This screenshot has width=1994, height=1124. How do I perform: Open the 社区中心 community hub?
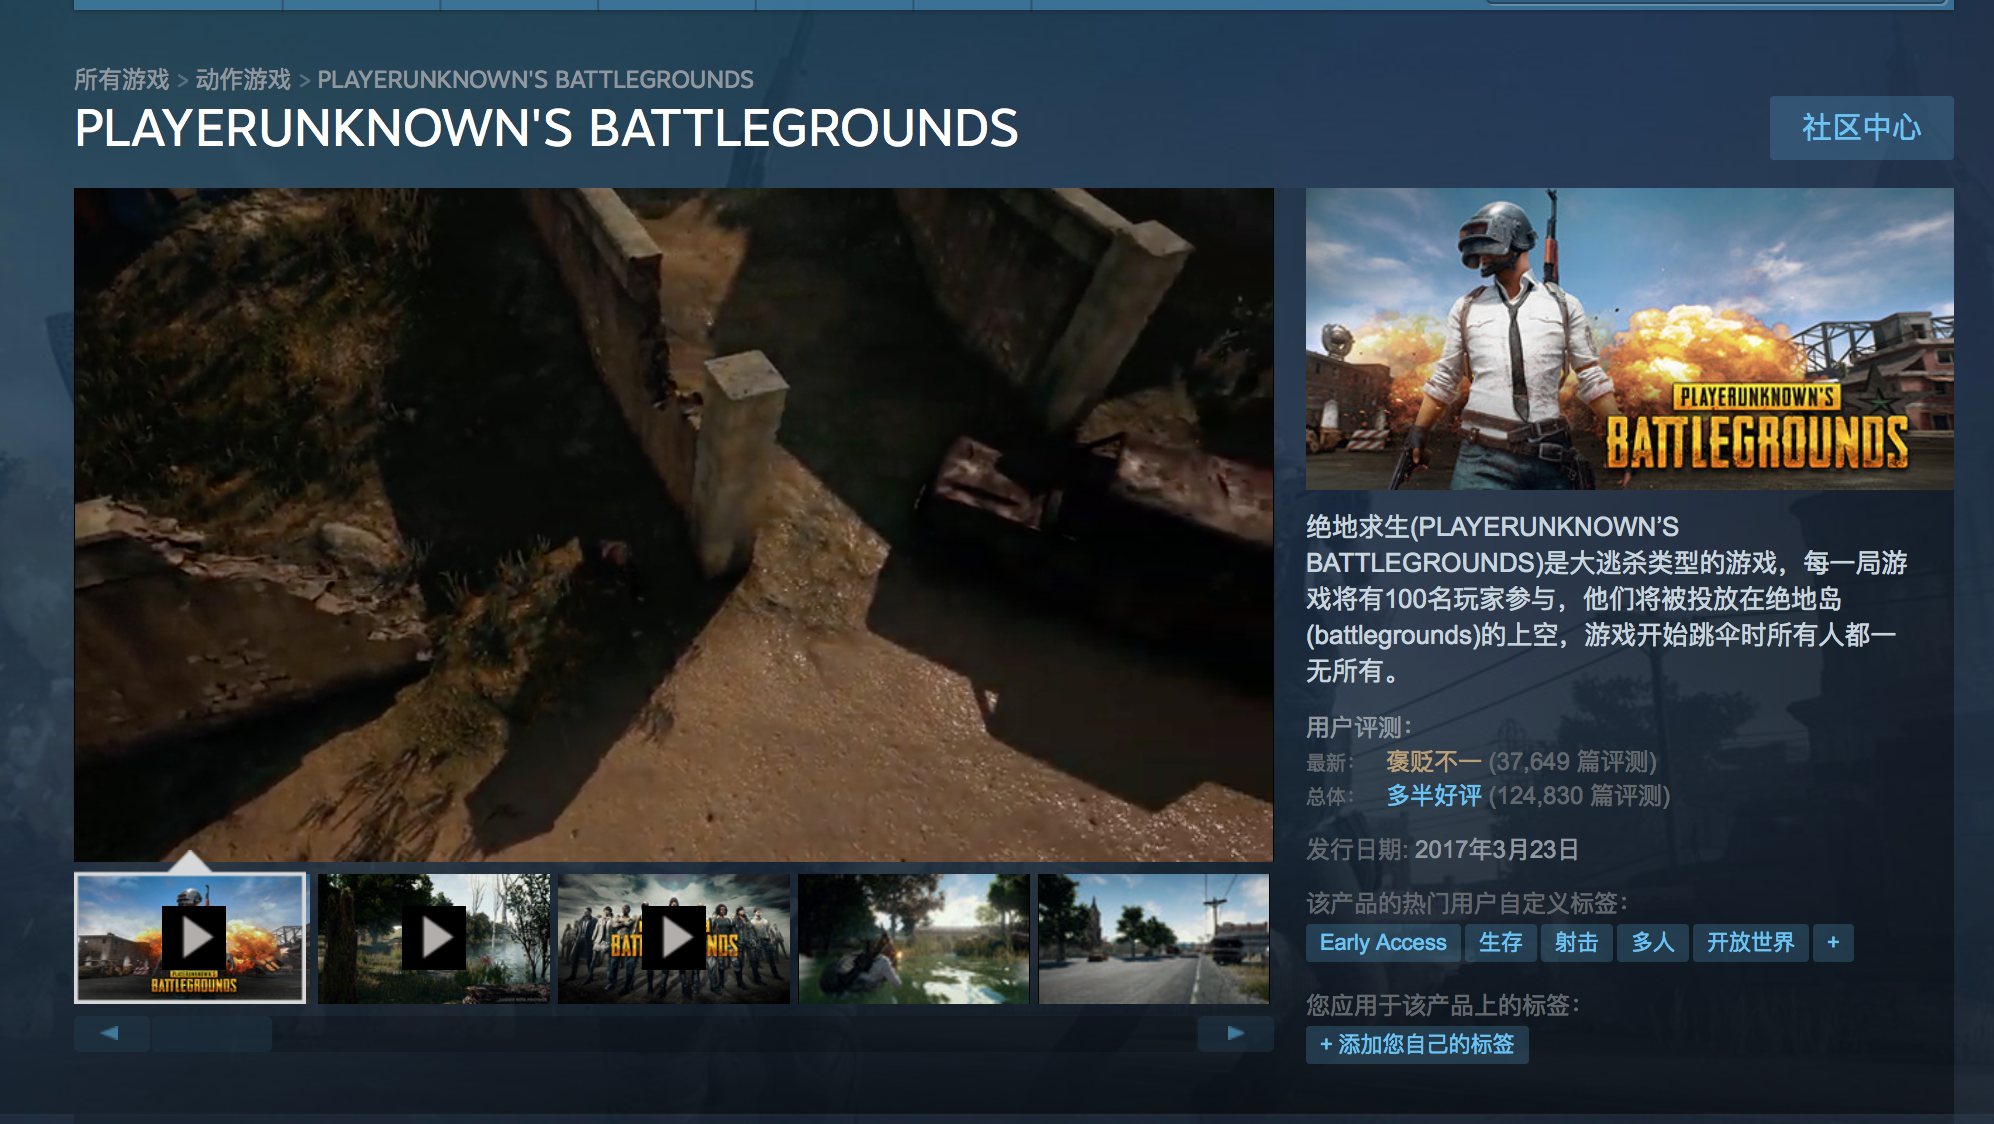tap(1861, 128)
